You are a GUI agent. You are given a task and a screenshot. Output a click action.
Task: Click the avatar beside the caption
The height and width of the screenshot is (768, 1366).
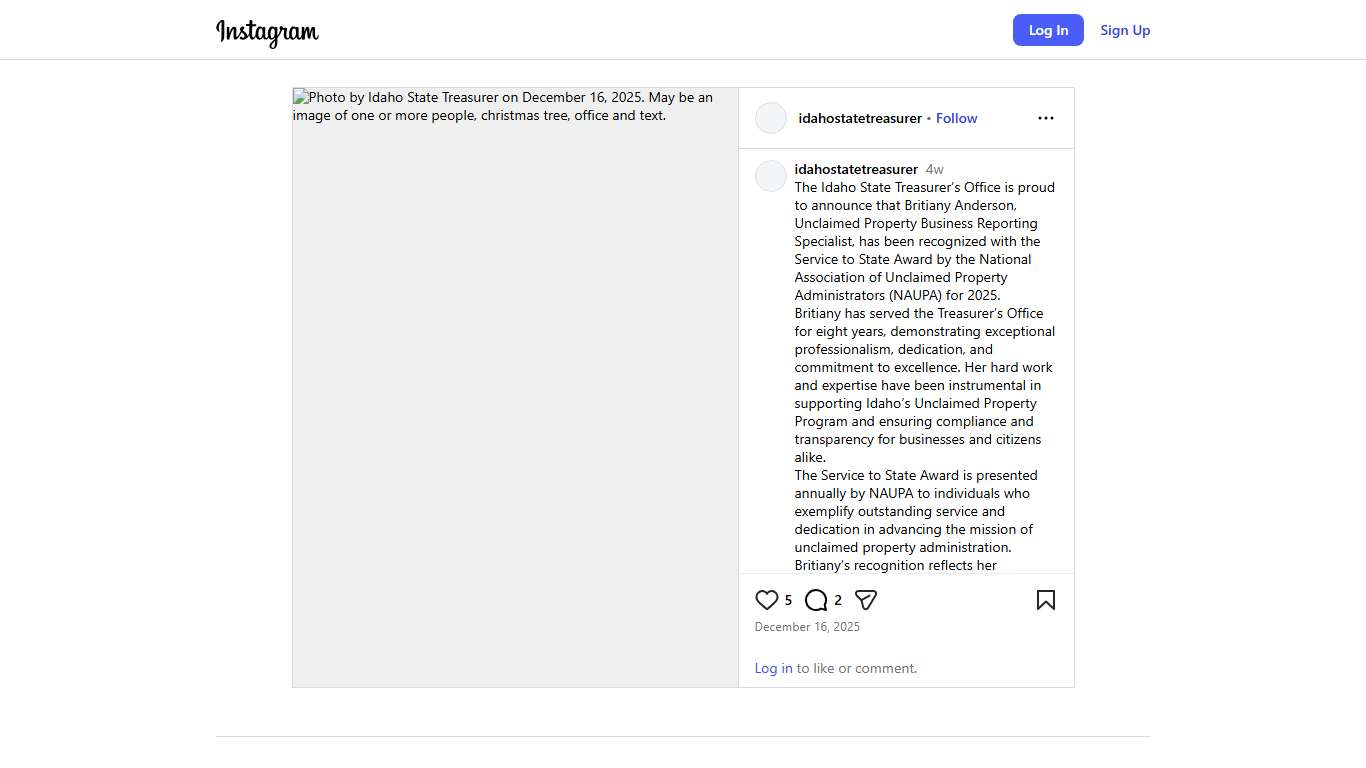(771, 176)
